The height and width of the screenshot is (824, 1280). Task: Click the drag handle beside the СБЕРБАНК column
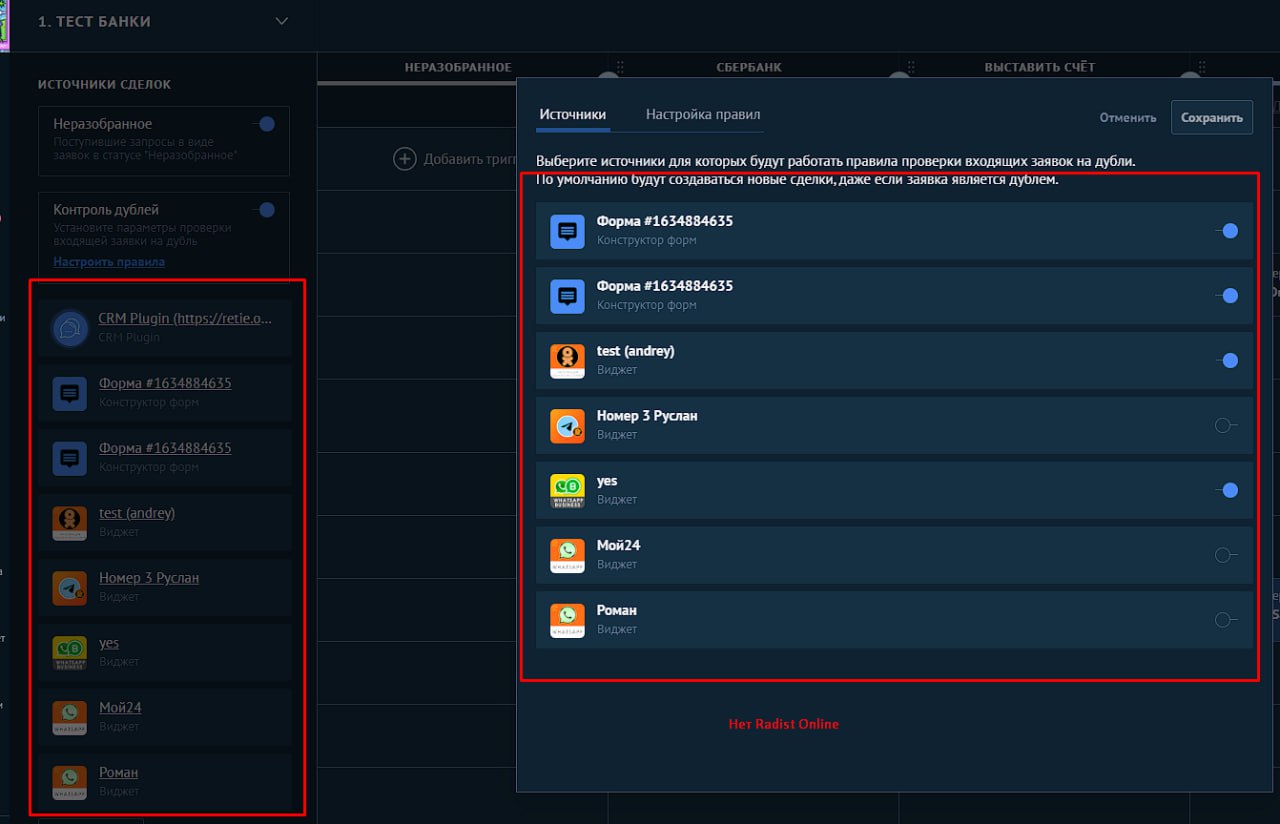[620, 67]
